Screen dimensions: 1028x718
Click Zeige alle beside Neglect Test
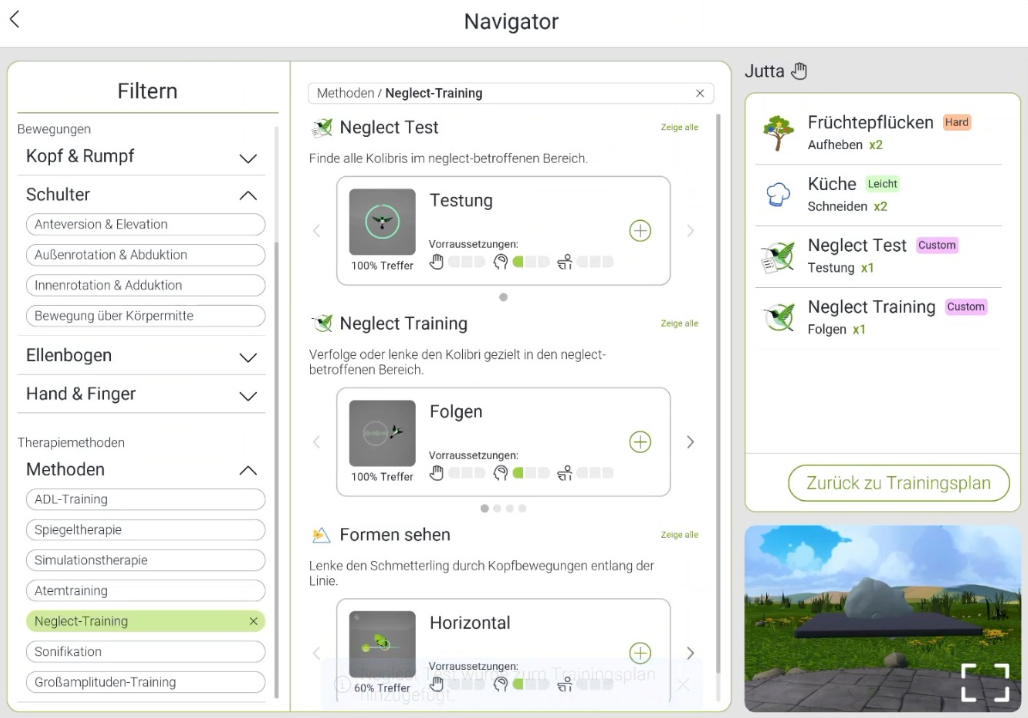coord(679,128)
